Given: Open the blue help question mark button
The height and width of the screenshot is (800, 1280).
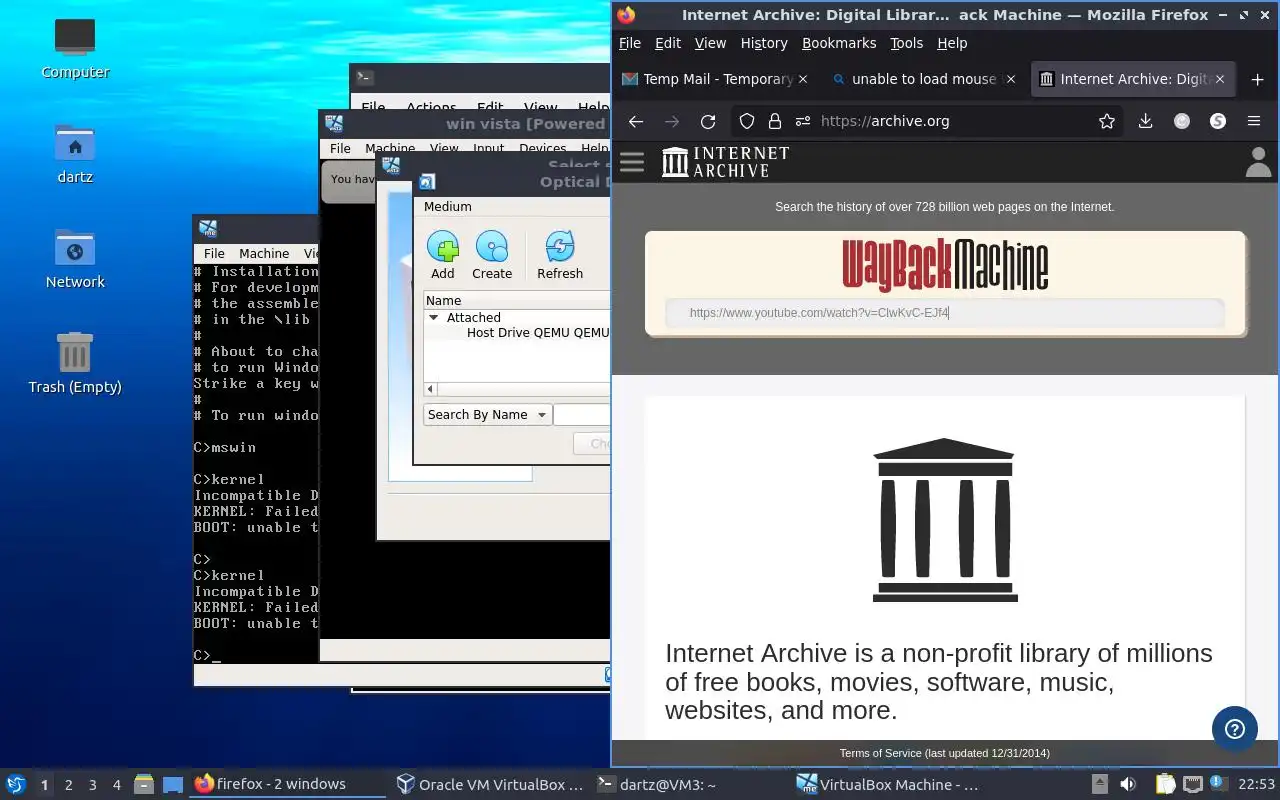Looking at the screenshot, I should (x=1235, y=729).
